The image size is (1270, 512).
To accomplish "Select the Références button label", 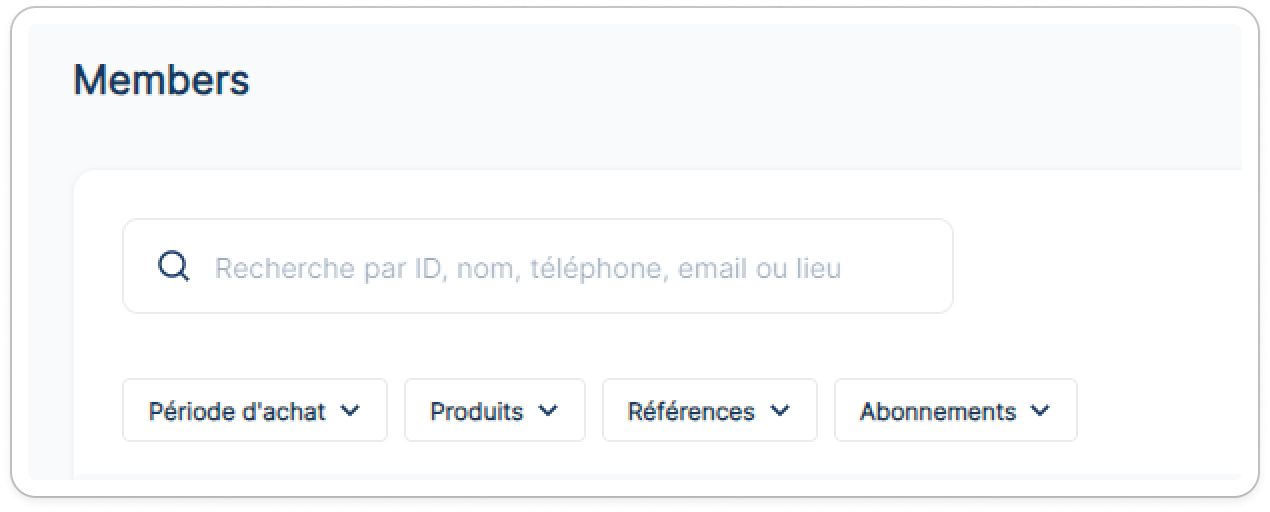I will 691,411.
